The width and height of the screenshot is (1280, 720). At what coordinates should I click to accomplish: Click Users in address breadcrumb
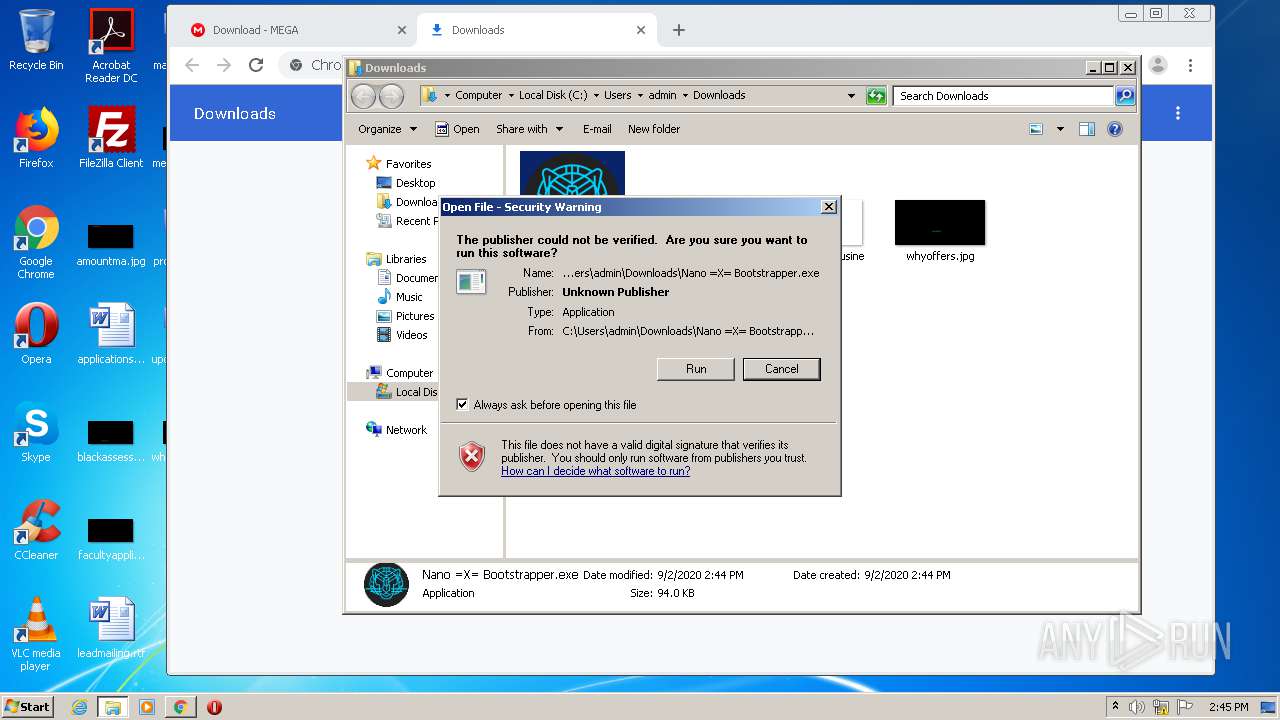tap(617, 96)
